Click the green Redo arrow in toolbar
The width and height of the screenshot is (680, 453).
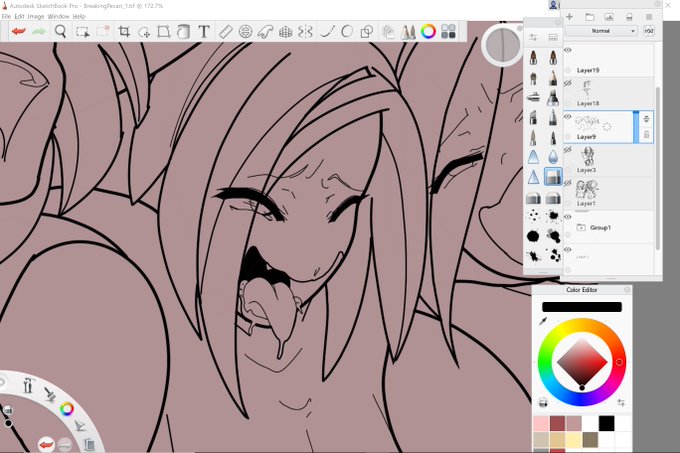pos(39,32)
